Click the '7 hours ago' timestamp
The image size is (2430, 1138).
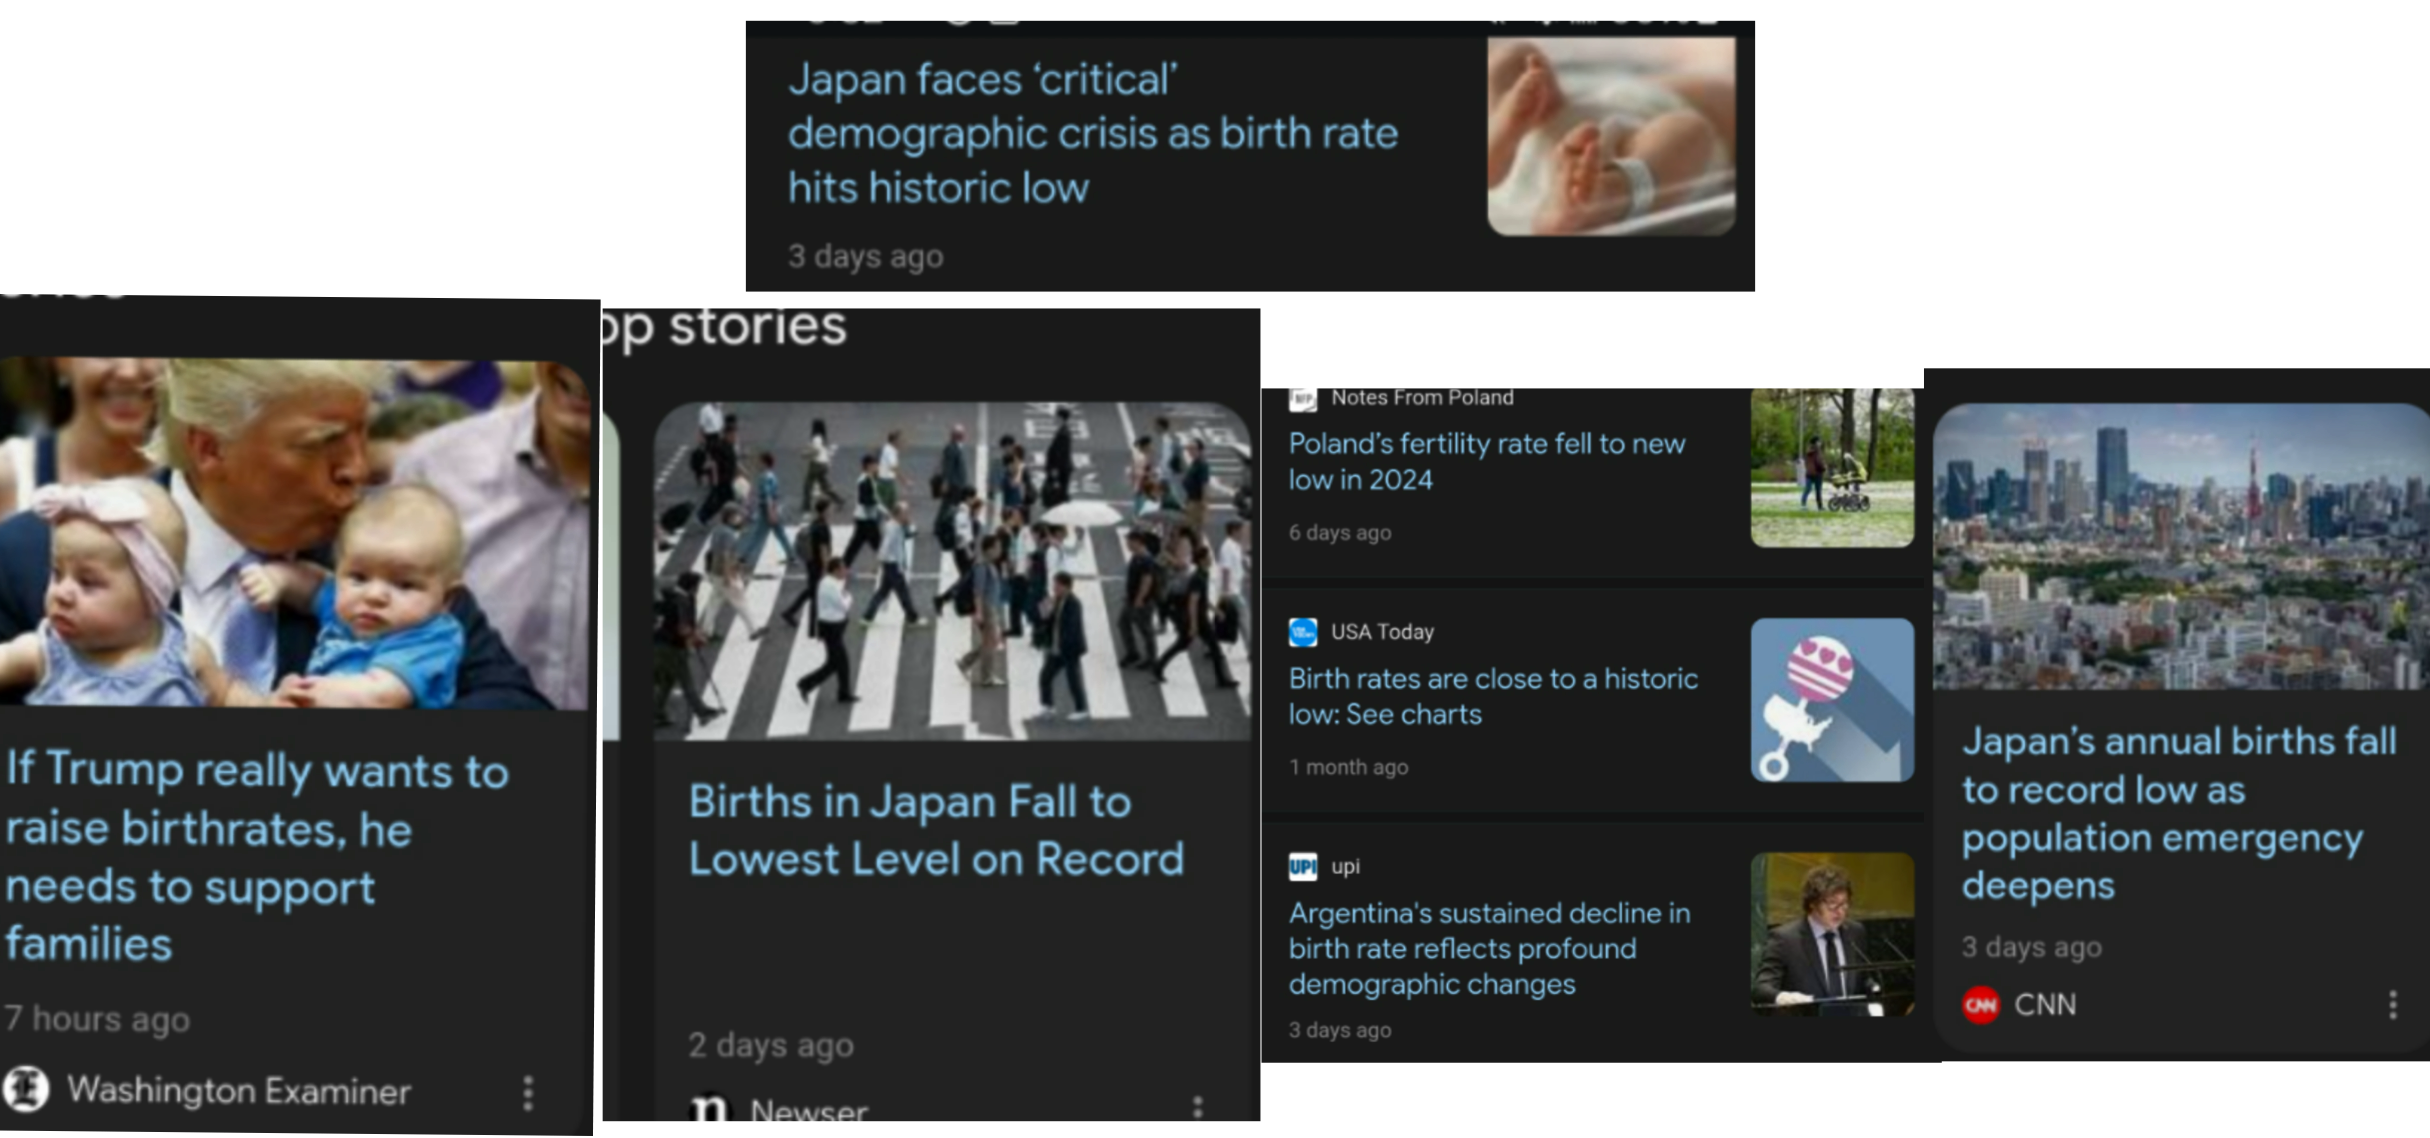click(97, 1018)
